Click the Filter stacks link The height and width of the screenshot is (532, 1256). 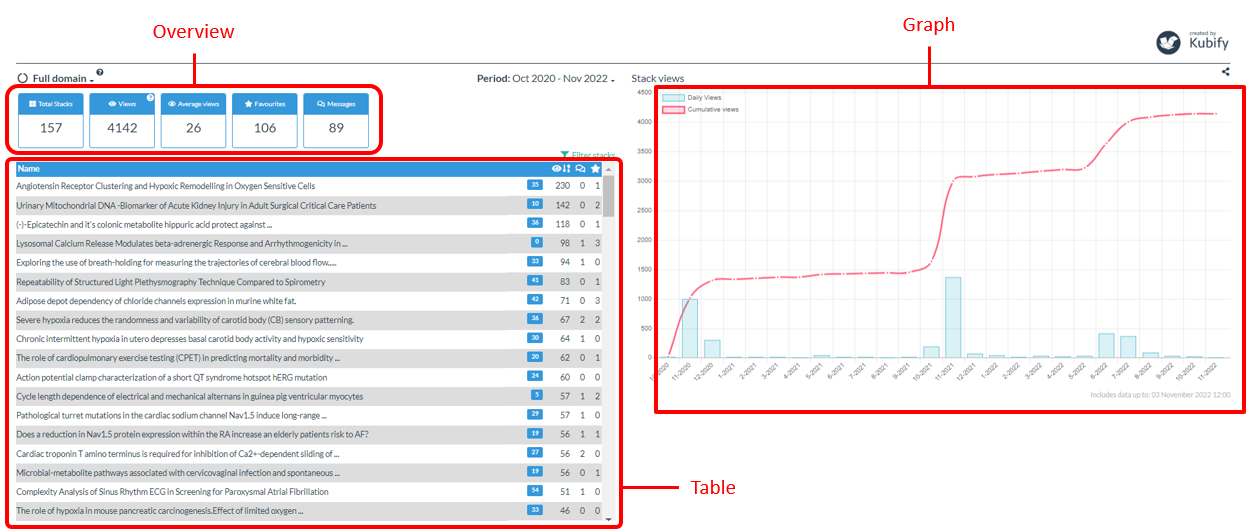point(588,155)
